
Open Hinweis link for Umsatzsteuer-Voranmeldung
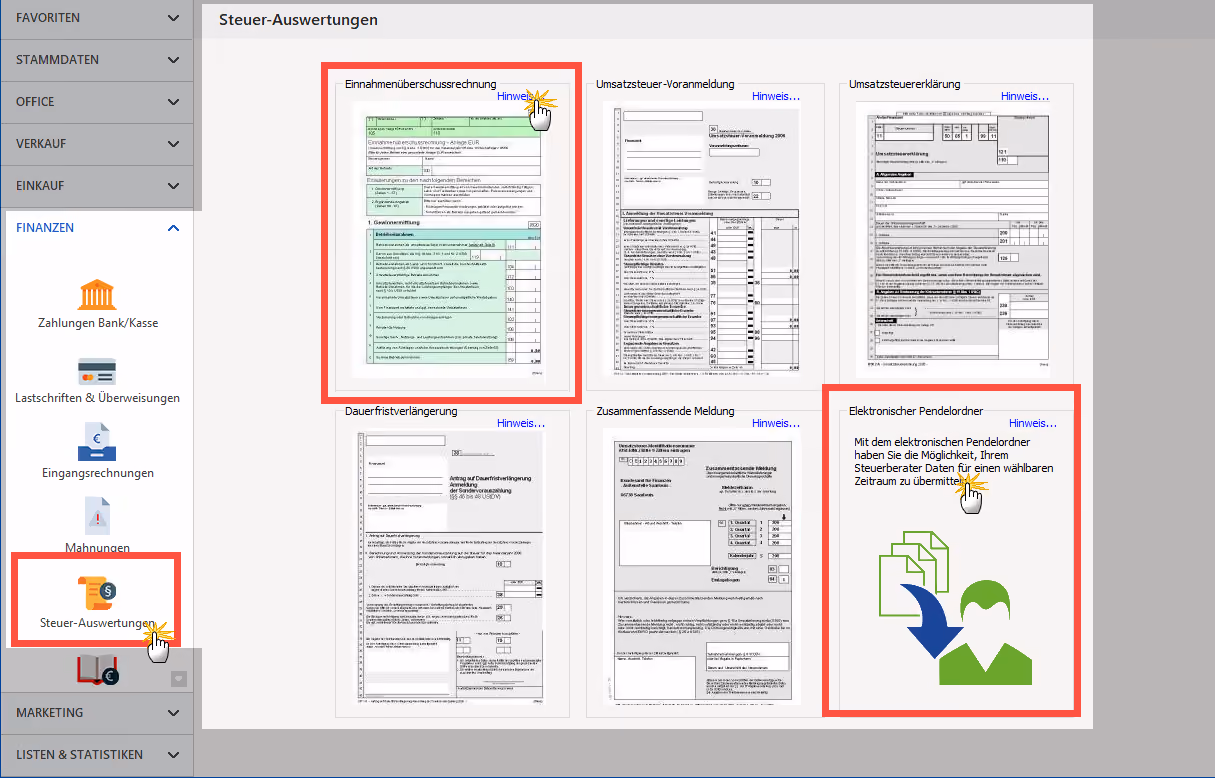pyautogui.click(x=777, y=97)
